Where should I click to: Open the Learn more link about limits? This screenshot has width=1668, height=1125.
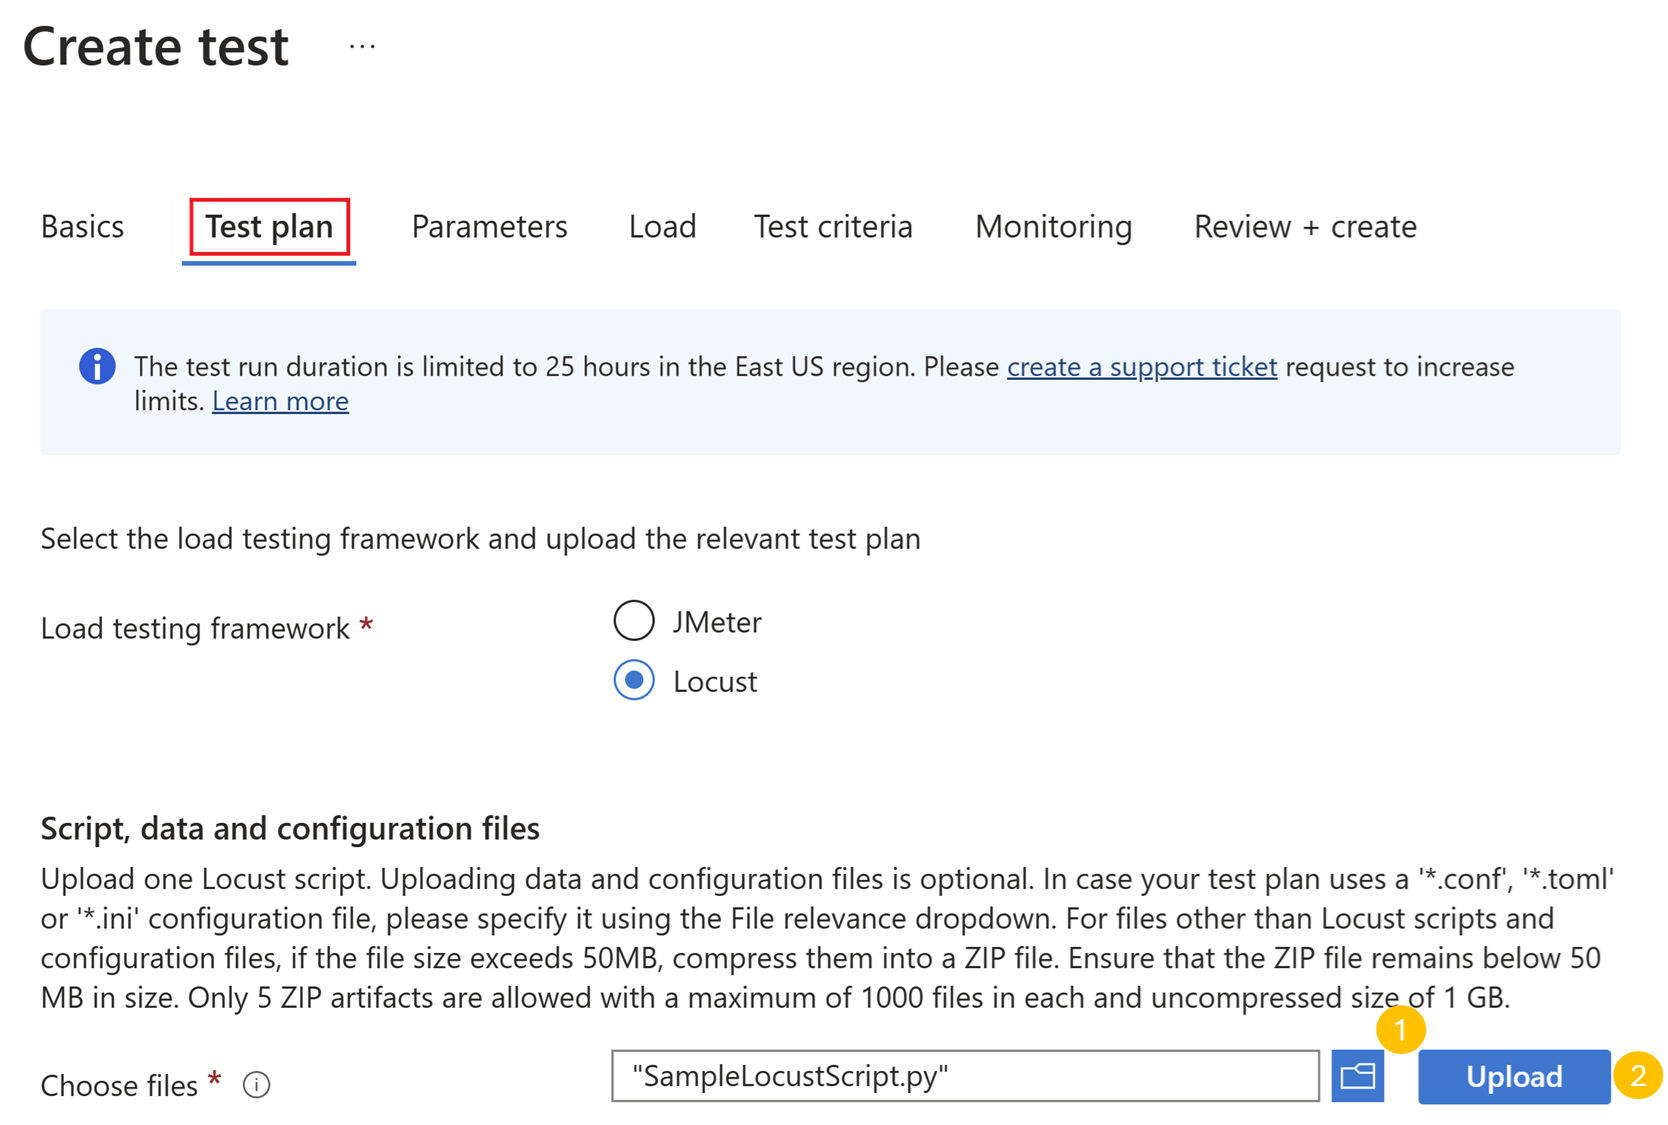(280, 400)
